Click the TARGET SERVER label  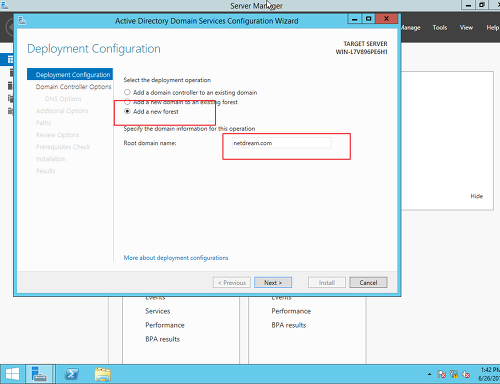tap(365, 44)
